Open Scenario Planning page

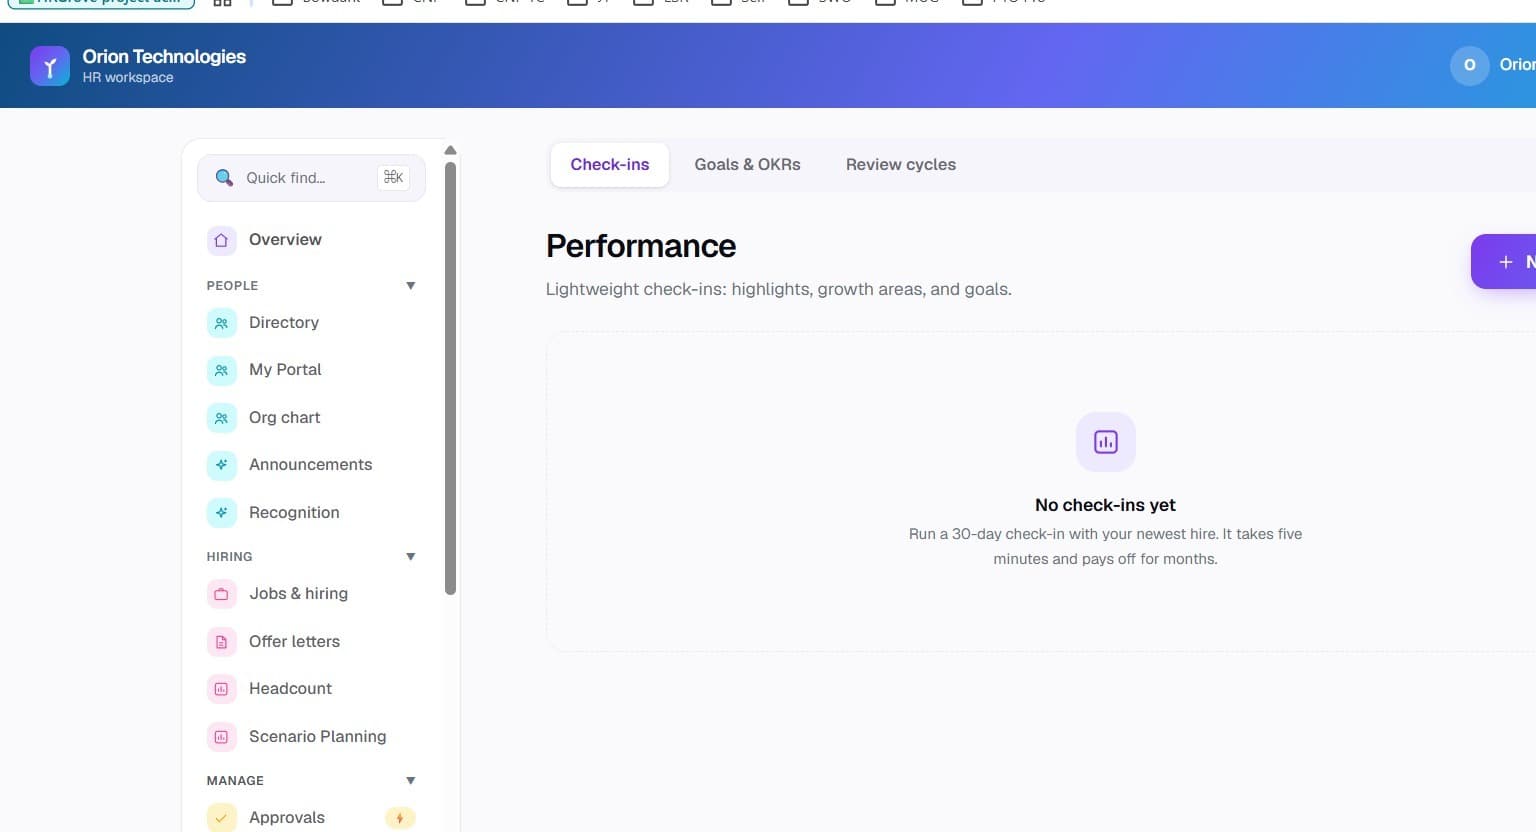point(312,737)
